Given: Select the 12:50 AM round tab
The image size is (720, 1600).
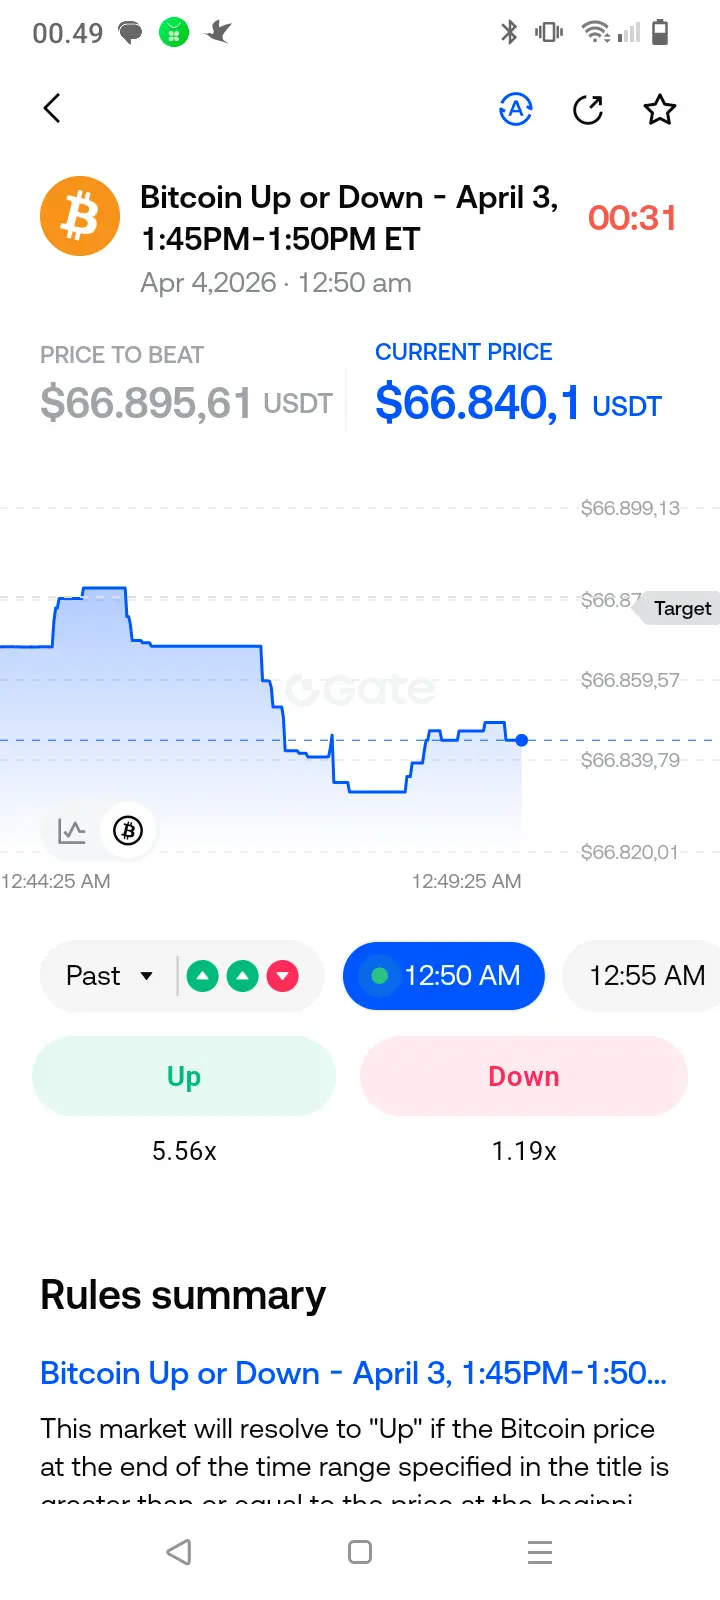Looking at the screenshot, I should 444,976.
